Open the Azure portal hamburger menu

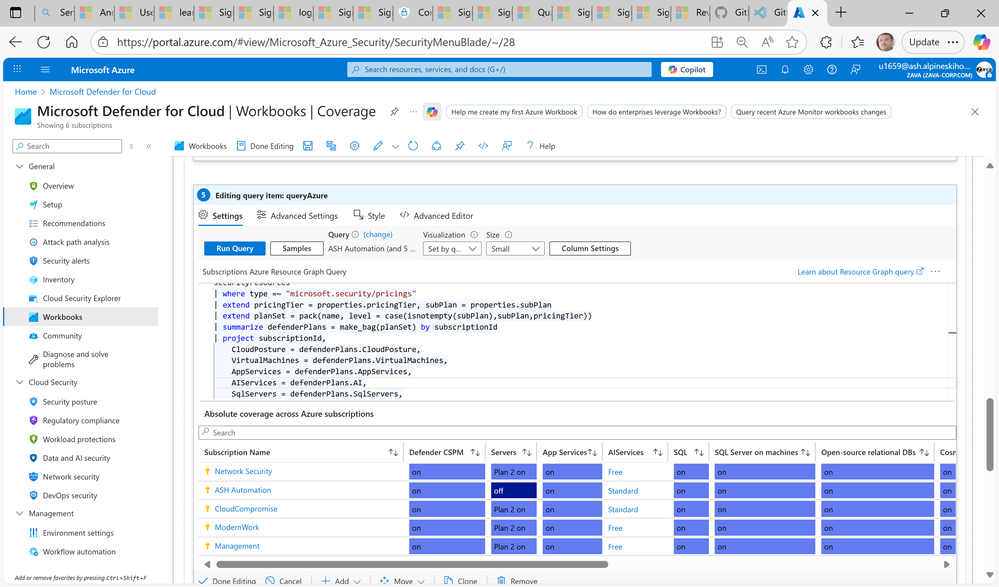[45, 70]
